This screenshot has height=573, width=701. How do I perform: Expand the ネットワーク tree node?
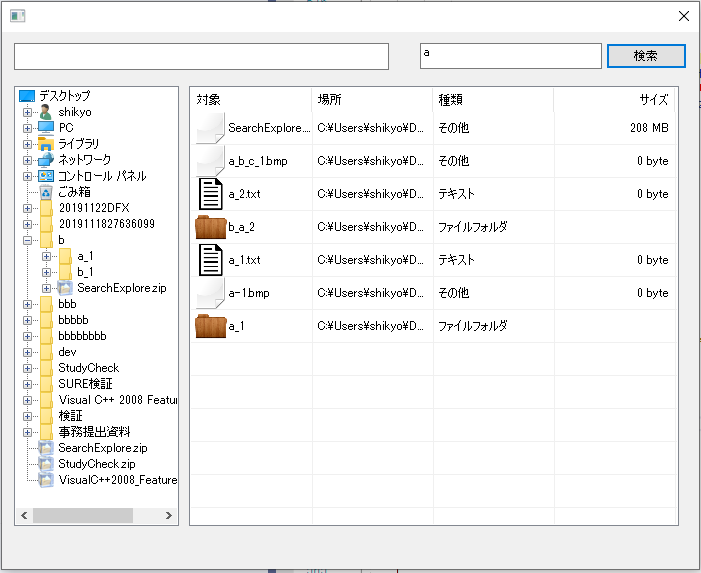[27, 160]
